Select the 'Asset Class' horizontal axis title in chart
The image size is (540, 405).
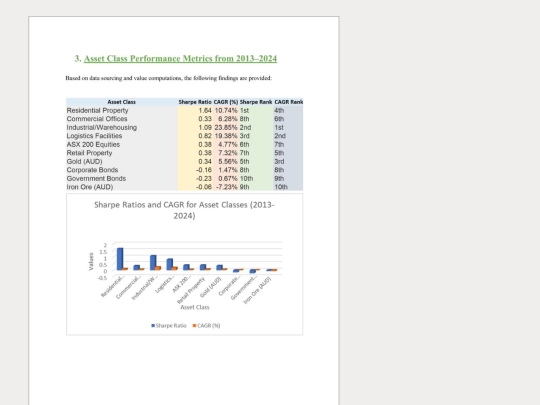[x=195, y=307]
